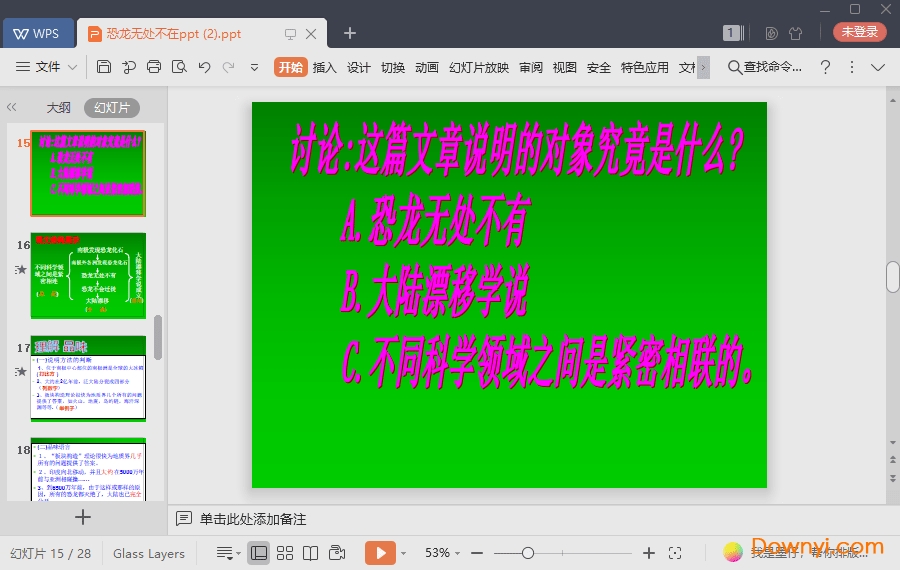Click the 未登录 login button
This screenshot has height=570, width=900.
click(x=859, y=32)
